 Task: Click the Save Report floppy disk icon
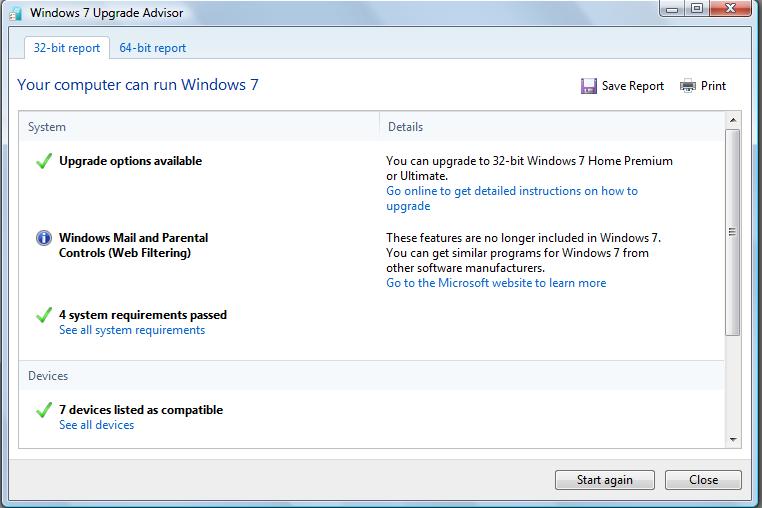pyautogui.click(x=589, y=86)
